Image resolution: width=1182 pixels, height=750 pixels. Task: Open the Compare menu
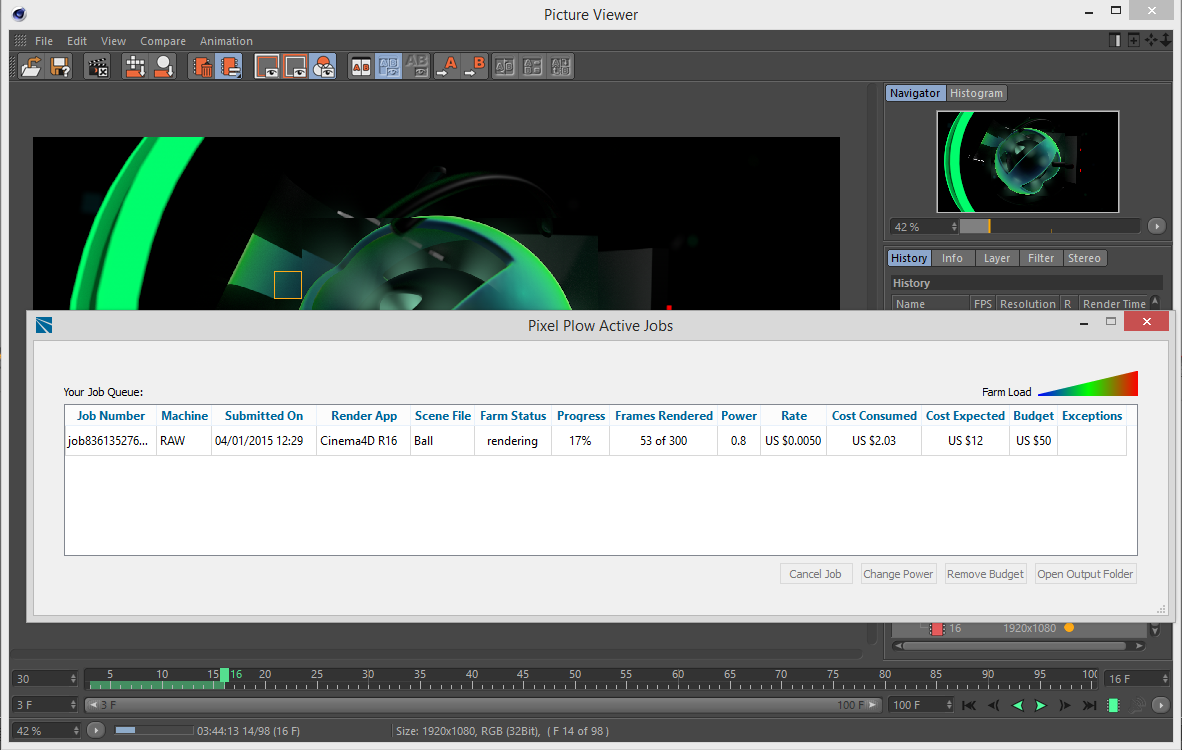[x=162, y=41]
